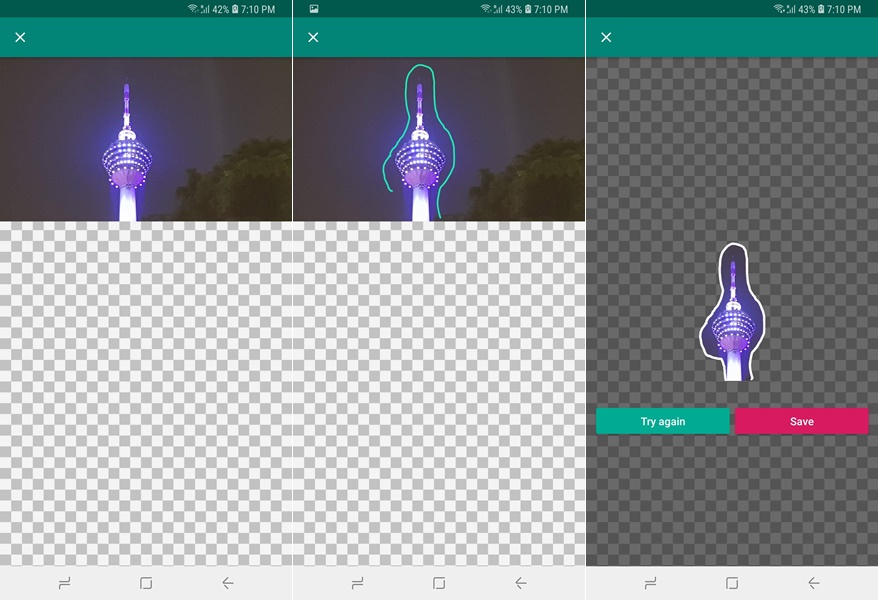Image resolution: width=878 pixels, height=600 pixels.
Task: Tap the outlined tower photo in middle screen
Action: (439, 139)
